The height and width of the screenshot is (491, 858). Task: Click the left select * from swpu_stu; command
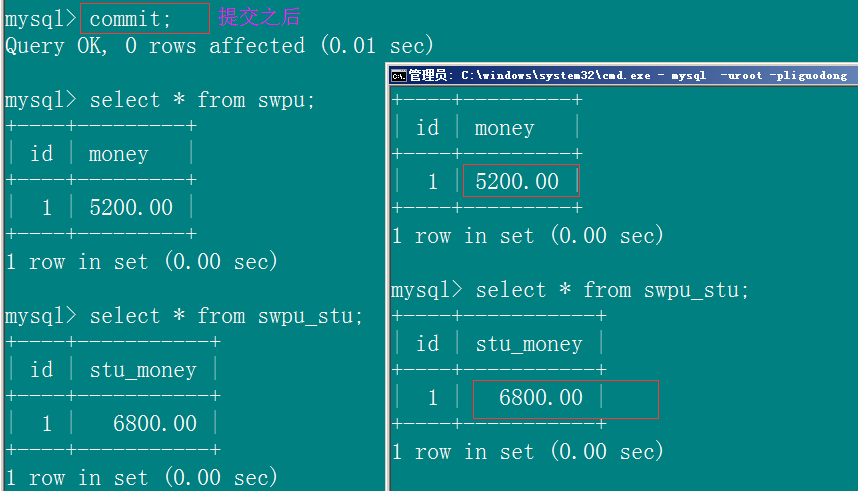click(227, 316)
